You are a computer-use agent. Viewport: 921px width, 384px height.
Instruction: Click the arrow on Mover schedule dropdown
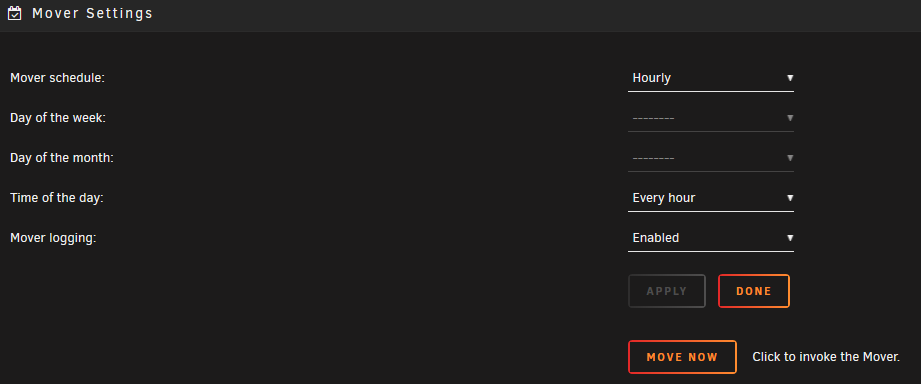[x=790, y=78]
